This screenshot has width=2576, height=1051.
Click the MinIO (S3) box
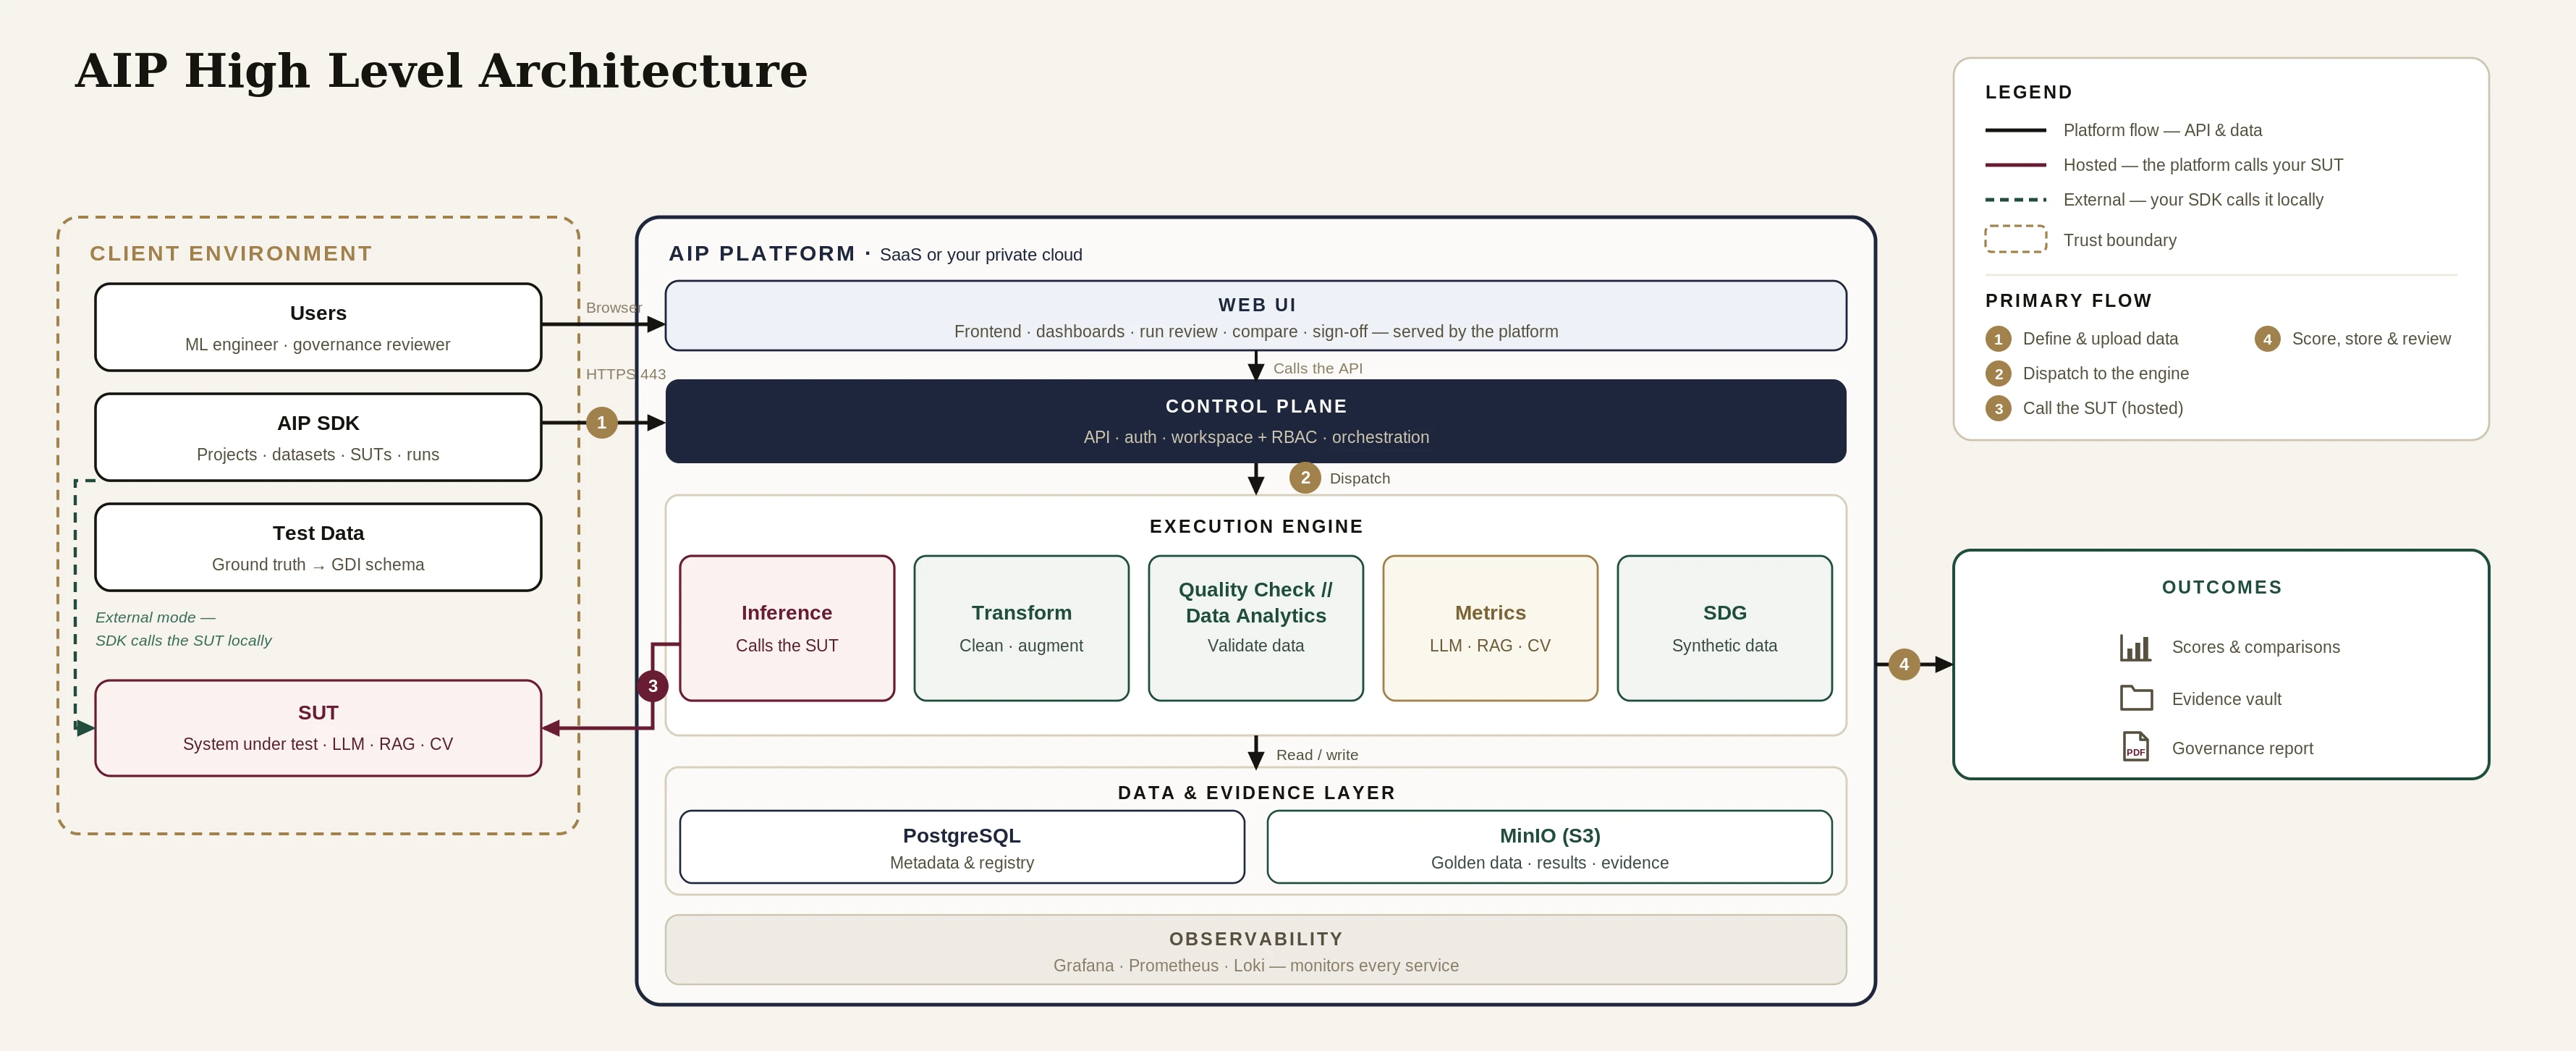pyautogui.click(x=1550, y=847)
